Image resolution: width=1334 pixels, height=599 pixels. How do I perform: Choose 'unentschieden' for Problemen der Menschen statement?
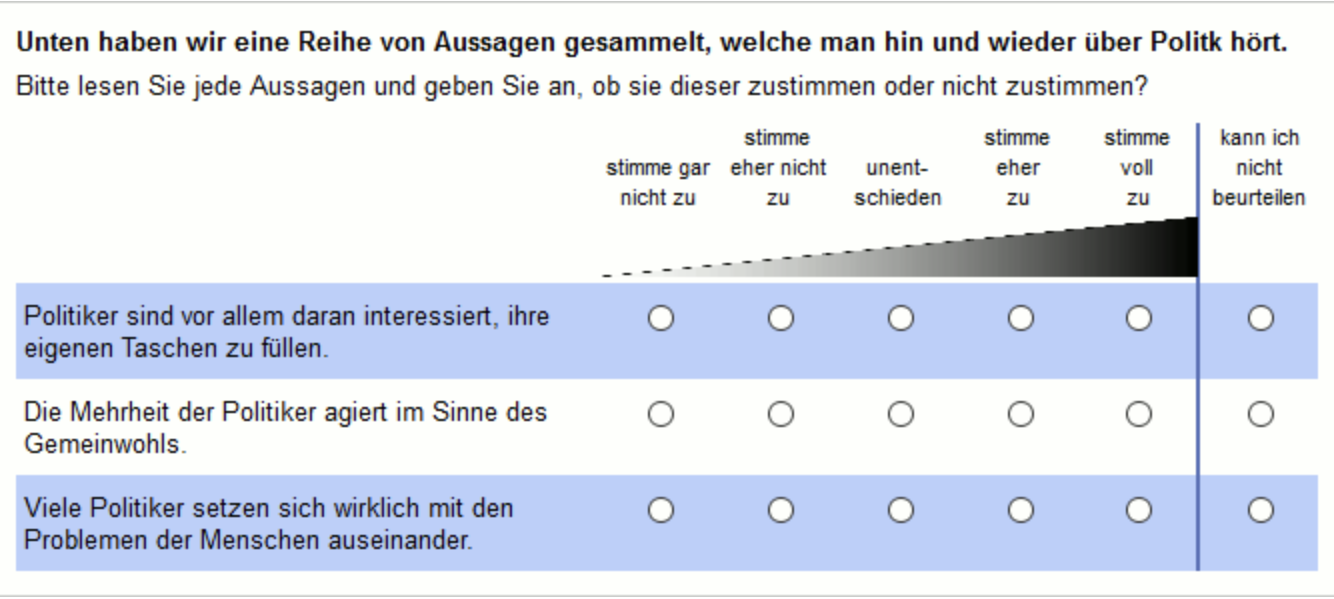coord(901,510)
